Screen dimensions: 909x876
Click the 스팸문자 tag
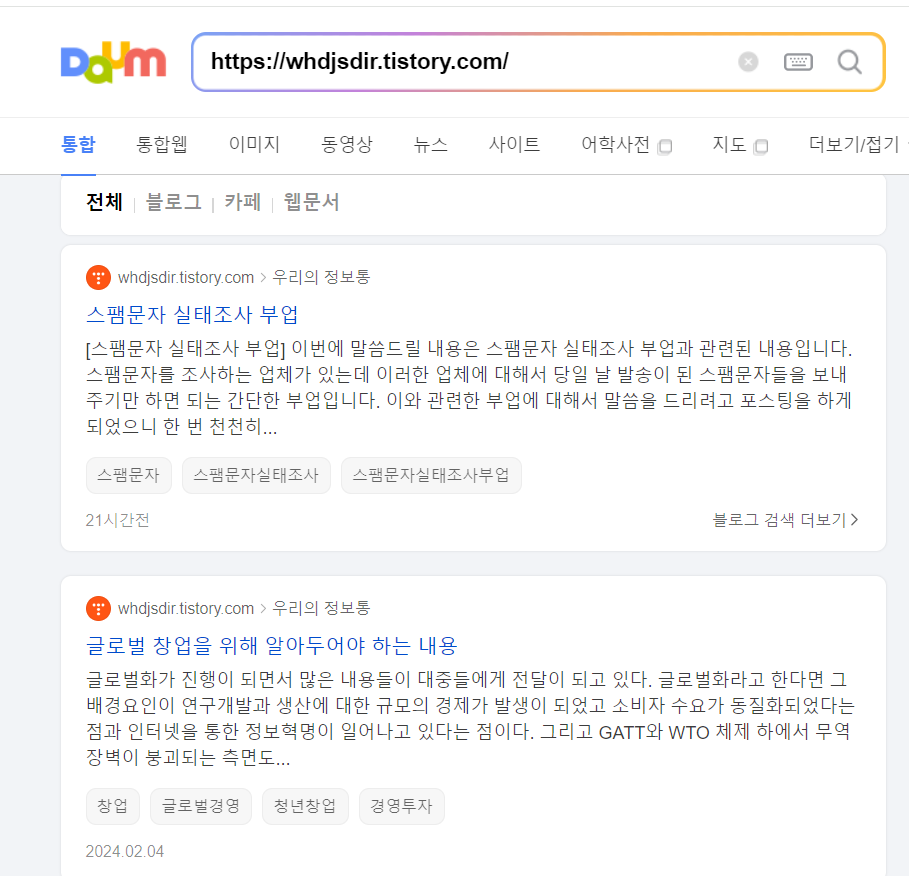click(x=129, y=475)
